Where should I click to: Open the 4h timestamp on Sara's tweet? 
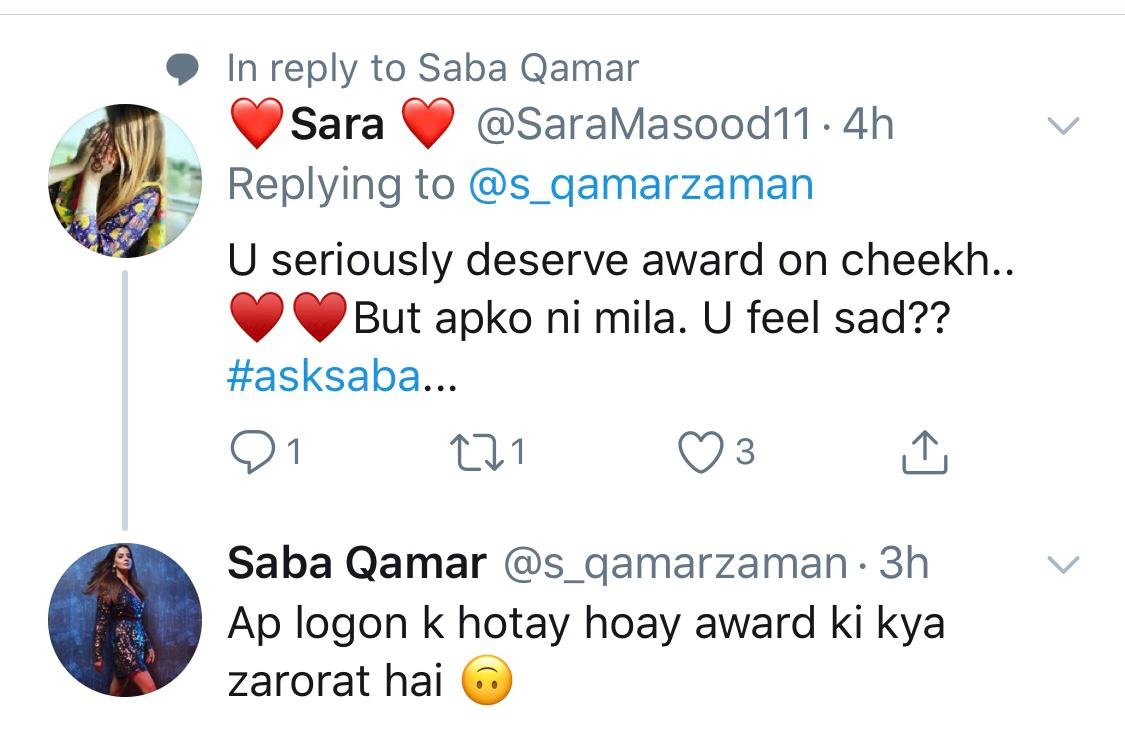(868, 125)
